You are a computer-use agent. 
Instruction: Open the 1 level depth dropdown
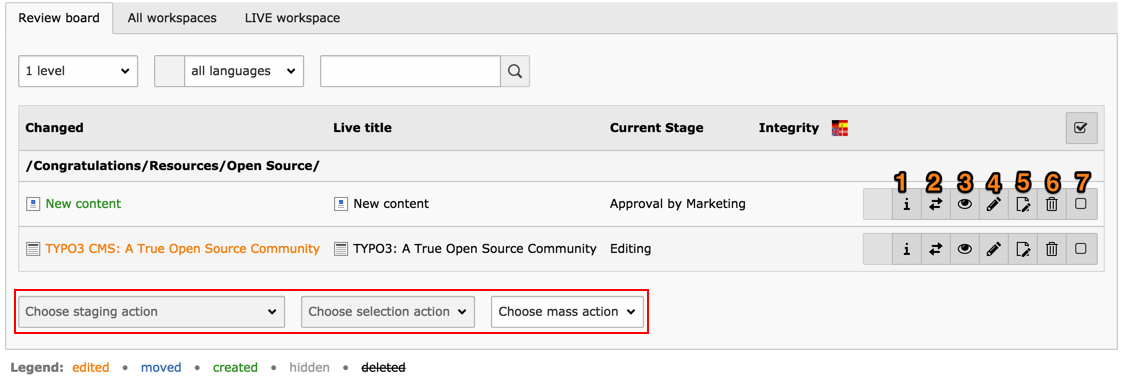(78, 71)
